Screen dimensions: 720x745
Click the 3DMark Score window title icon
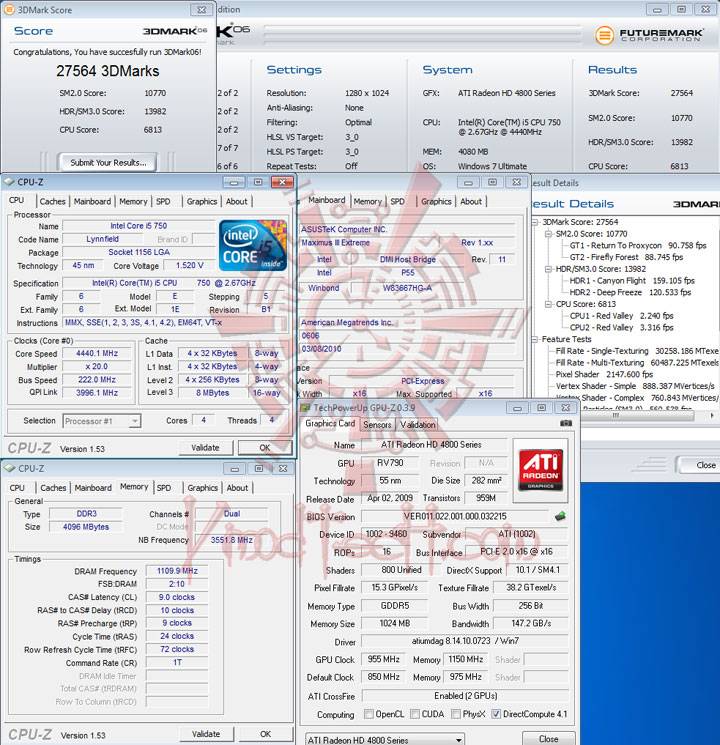[x=9, y=10]
